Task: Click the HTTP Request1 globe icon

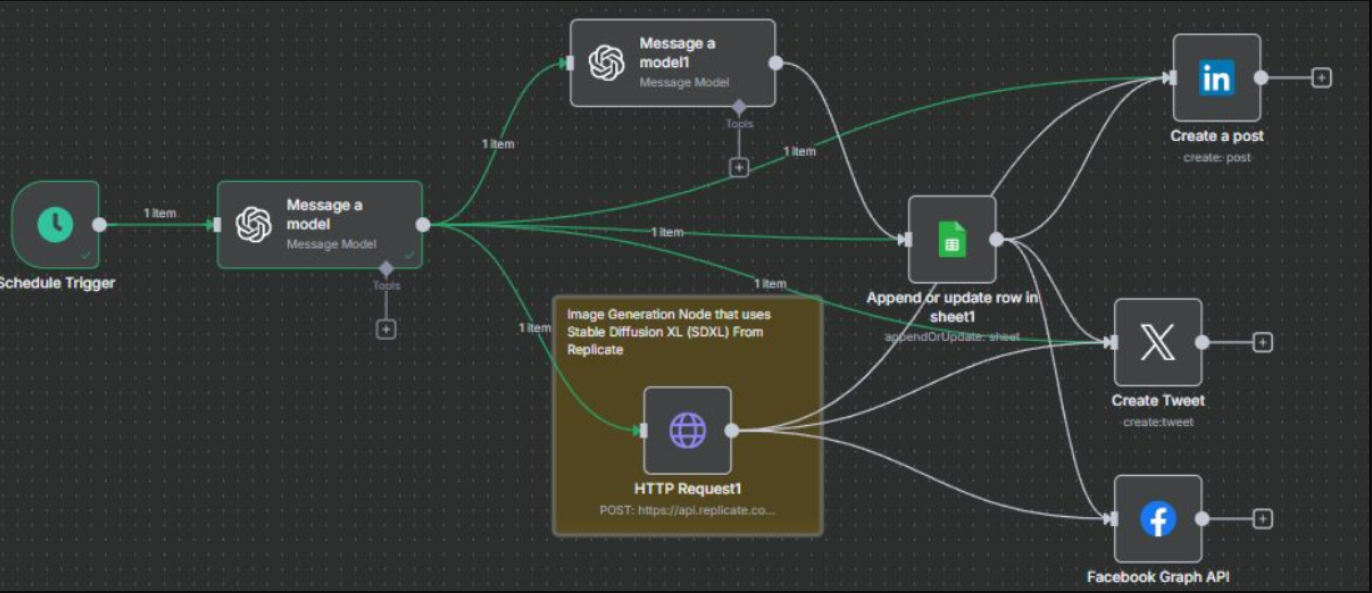Action: [687, 430]
